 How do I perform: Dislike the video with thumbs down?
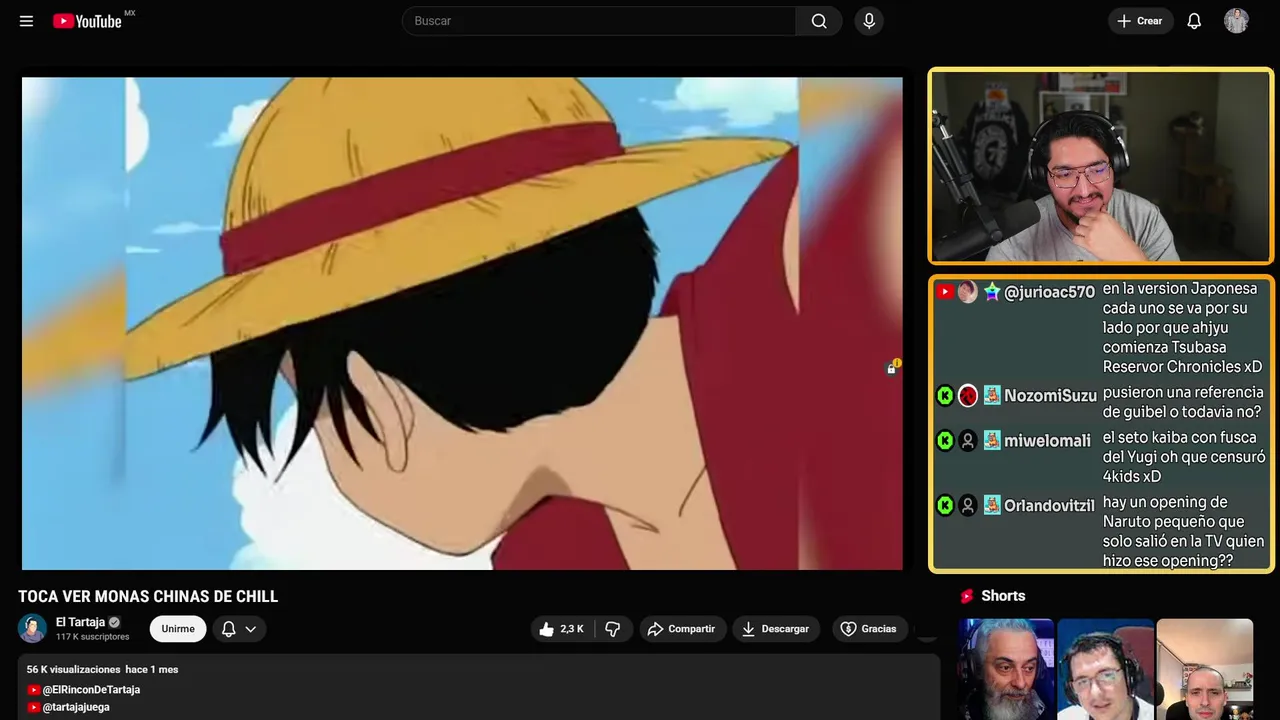(x=613, y=629)
